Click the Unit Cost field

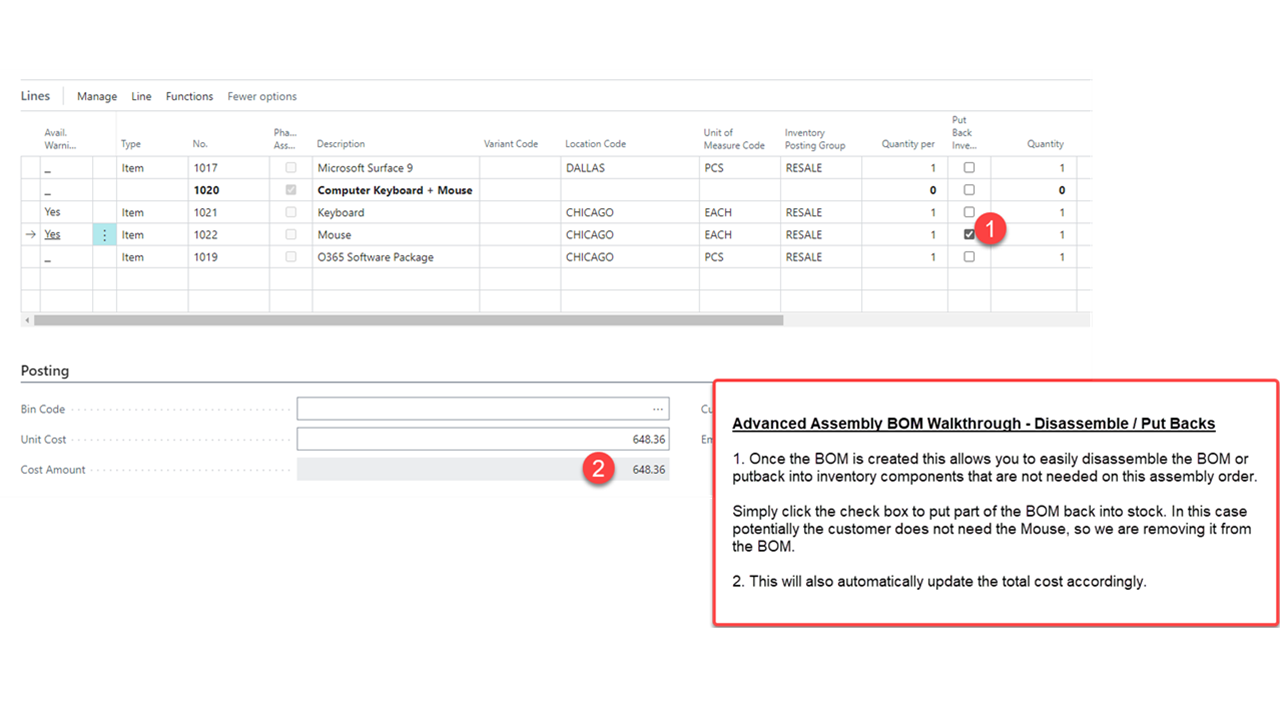483,440
